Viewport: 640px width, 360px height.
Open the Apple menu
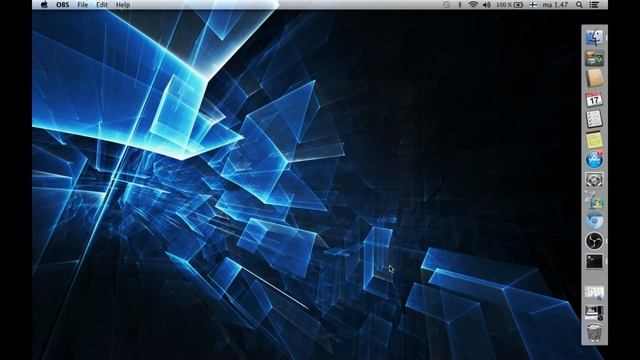44,5
